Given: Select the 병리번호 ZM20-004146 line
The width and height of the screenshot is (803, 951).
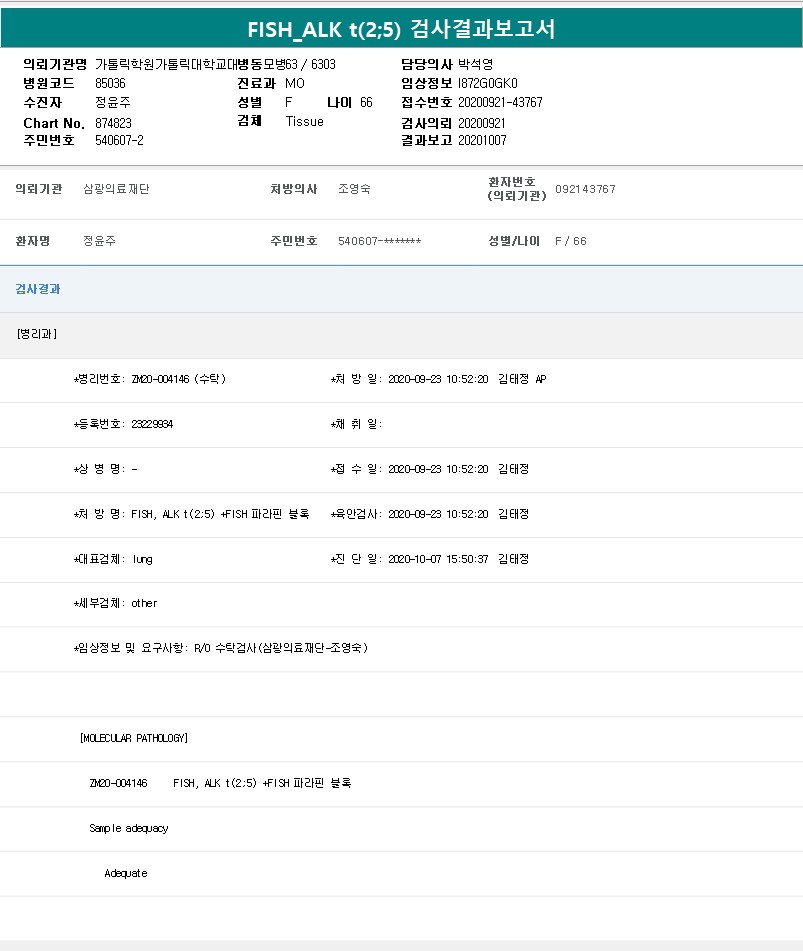Looking at the screenshot, I should [x=151, y=380].
